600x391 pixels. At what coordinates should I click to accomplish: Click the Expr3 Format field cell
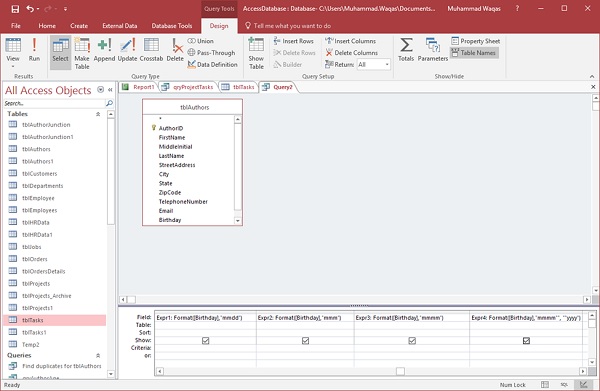412,318
